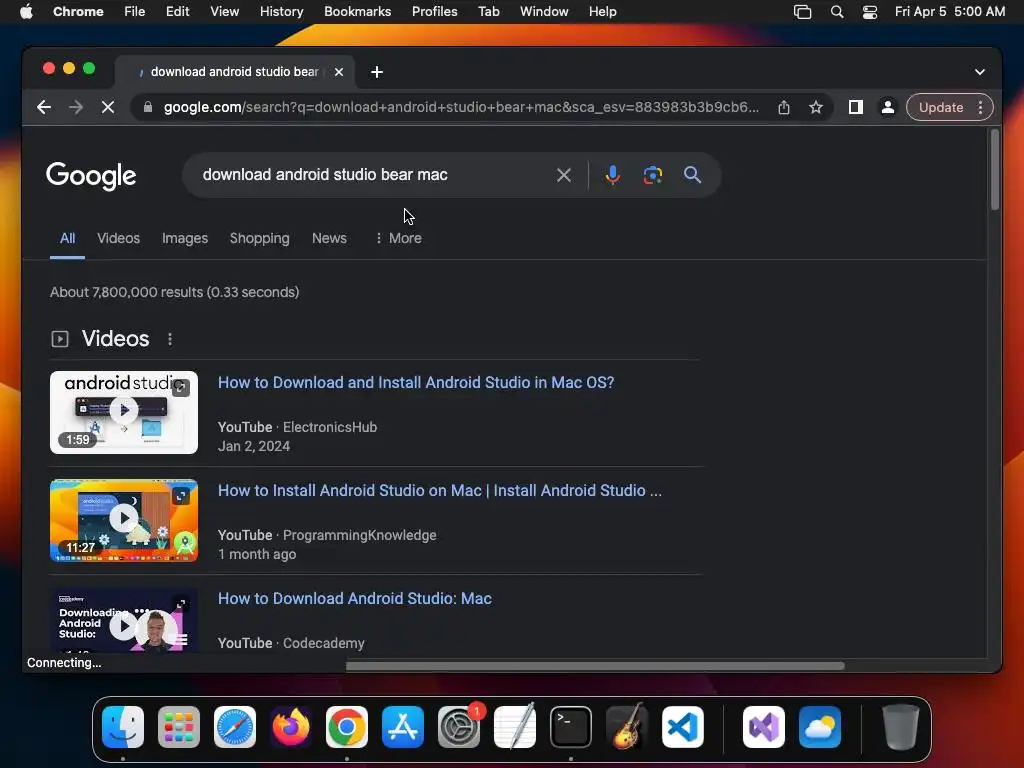Switch to News results tab

(329, 238)
